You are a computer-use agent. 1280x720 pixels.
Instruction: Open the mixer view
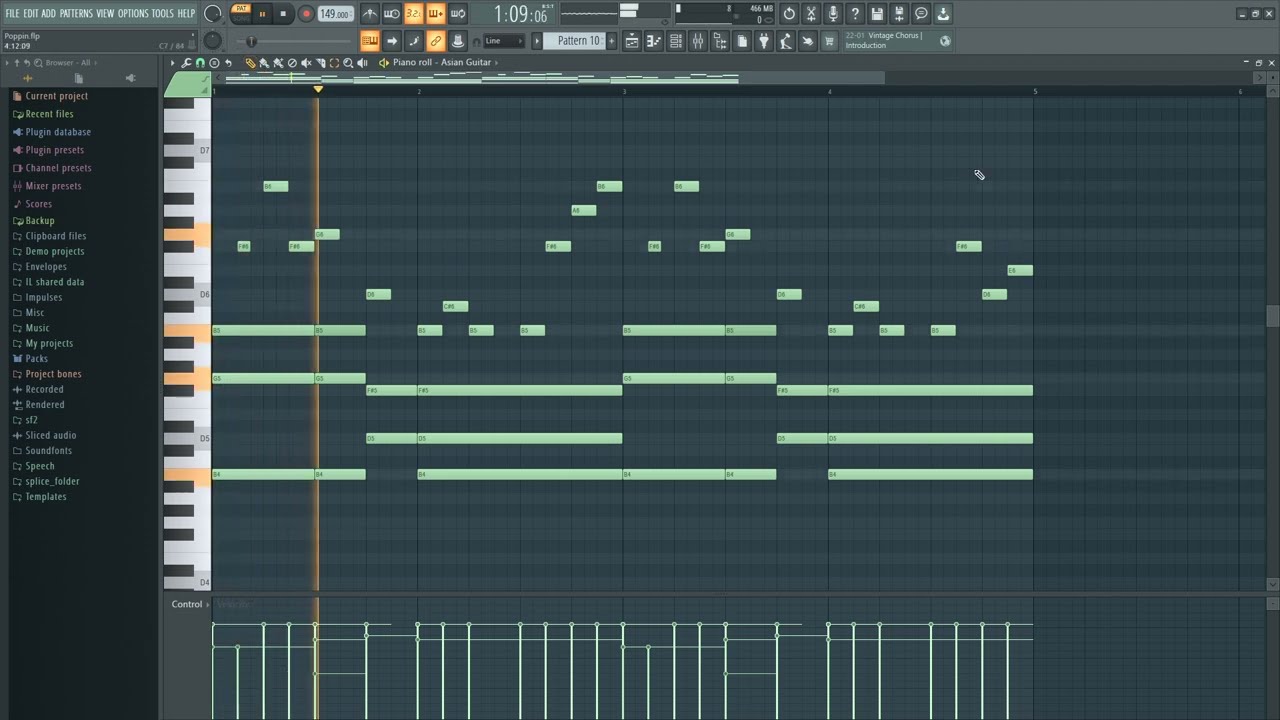[697, 41]
